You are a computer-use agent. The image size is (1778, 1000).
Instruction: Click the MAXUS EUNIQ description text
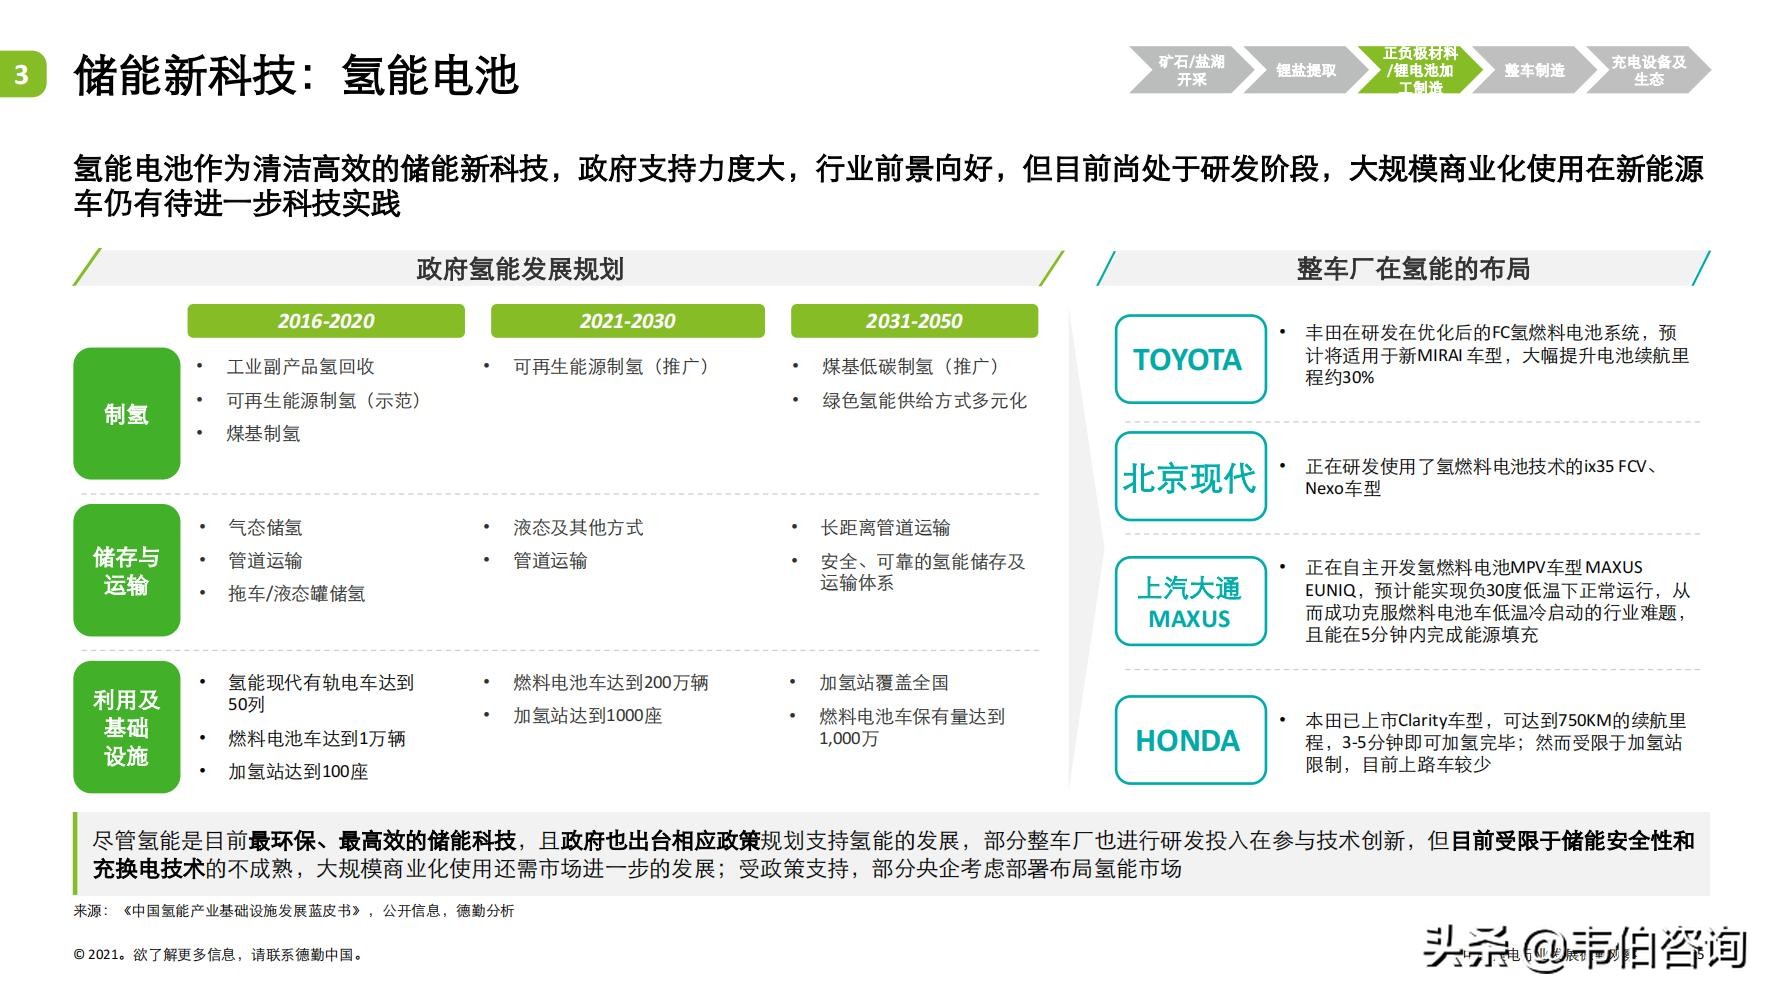point(1497,601)
